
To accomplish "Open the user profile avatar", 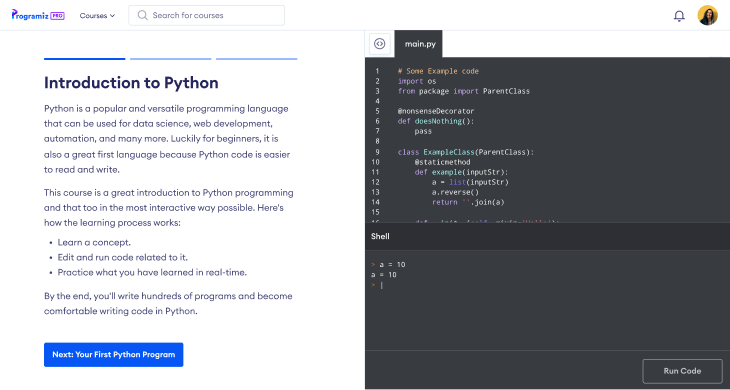I will (x=707, y=15).
